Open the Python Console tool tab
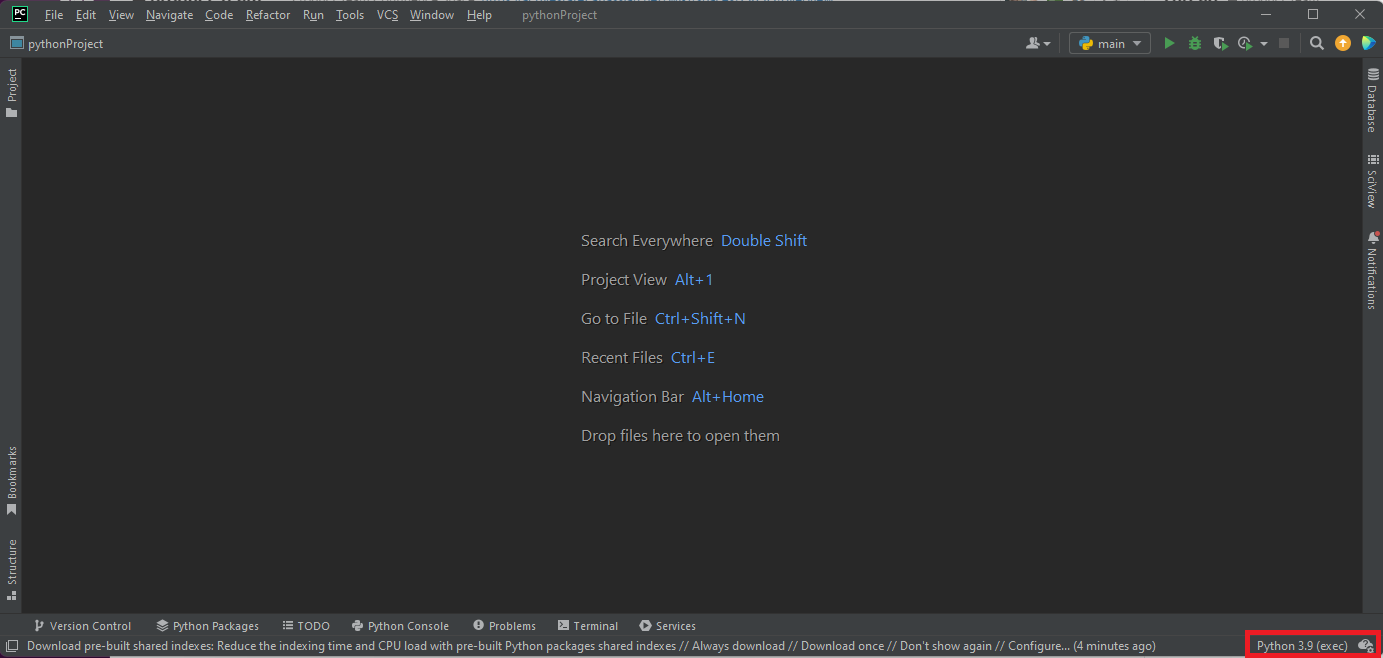Screen dimensions: 1383x658 coord(400,626)
